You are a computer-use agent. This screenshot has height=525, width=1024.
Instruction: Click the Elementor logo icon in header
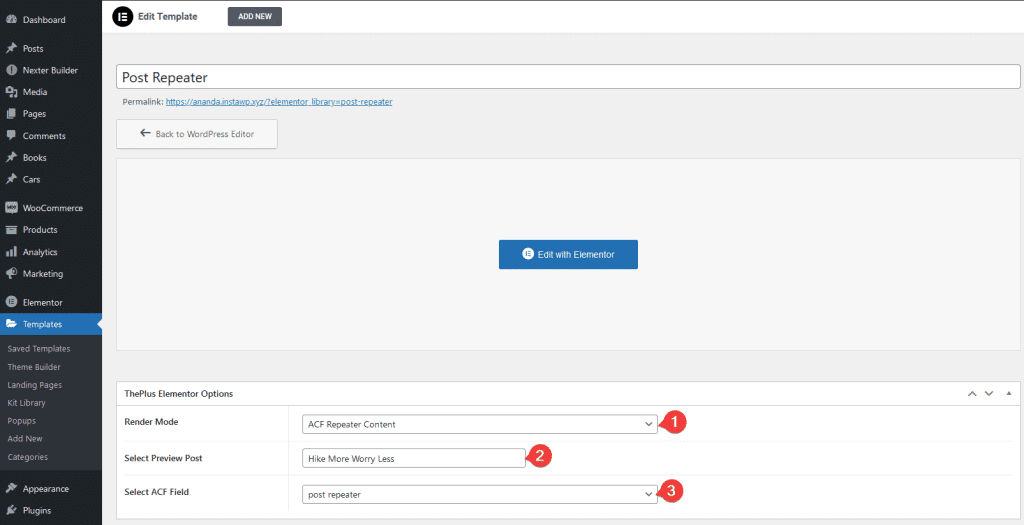123,16
